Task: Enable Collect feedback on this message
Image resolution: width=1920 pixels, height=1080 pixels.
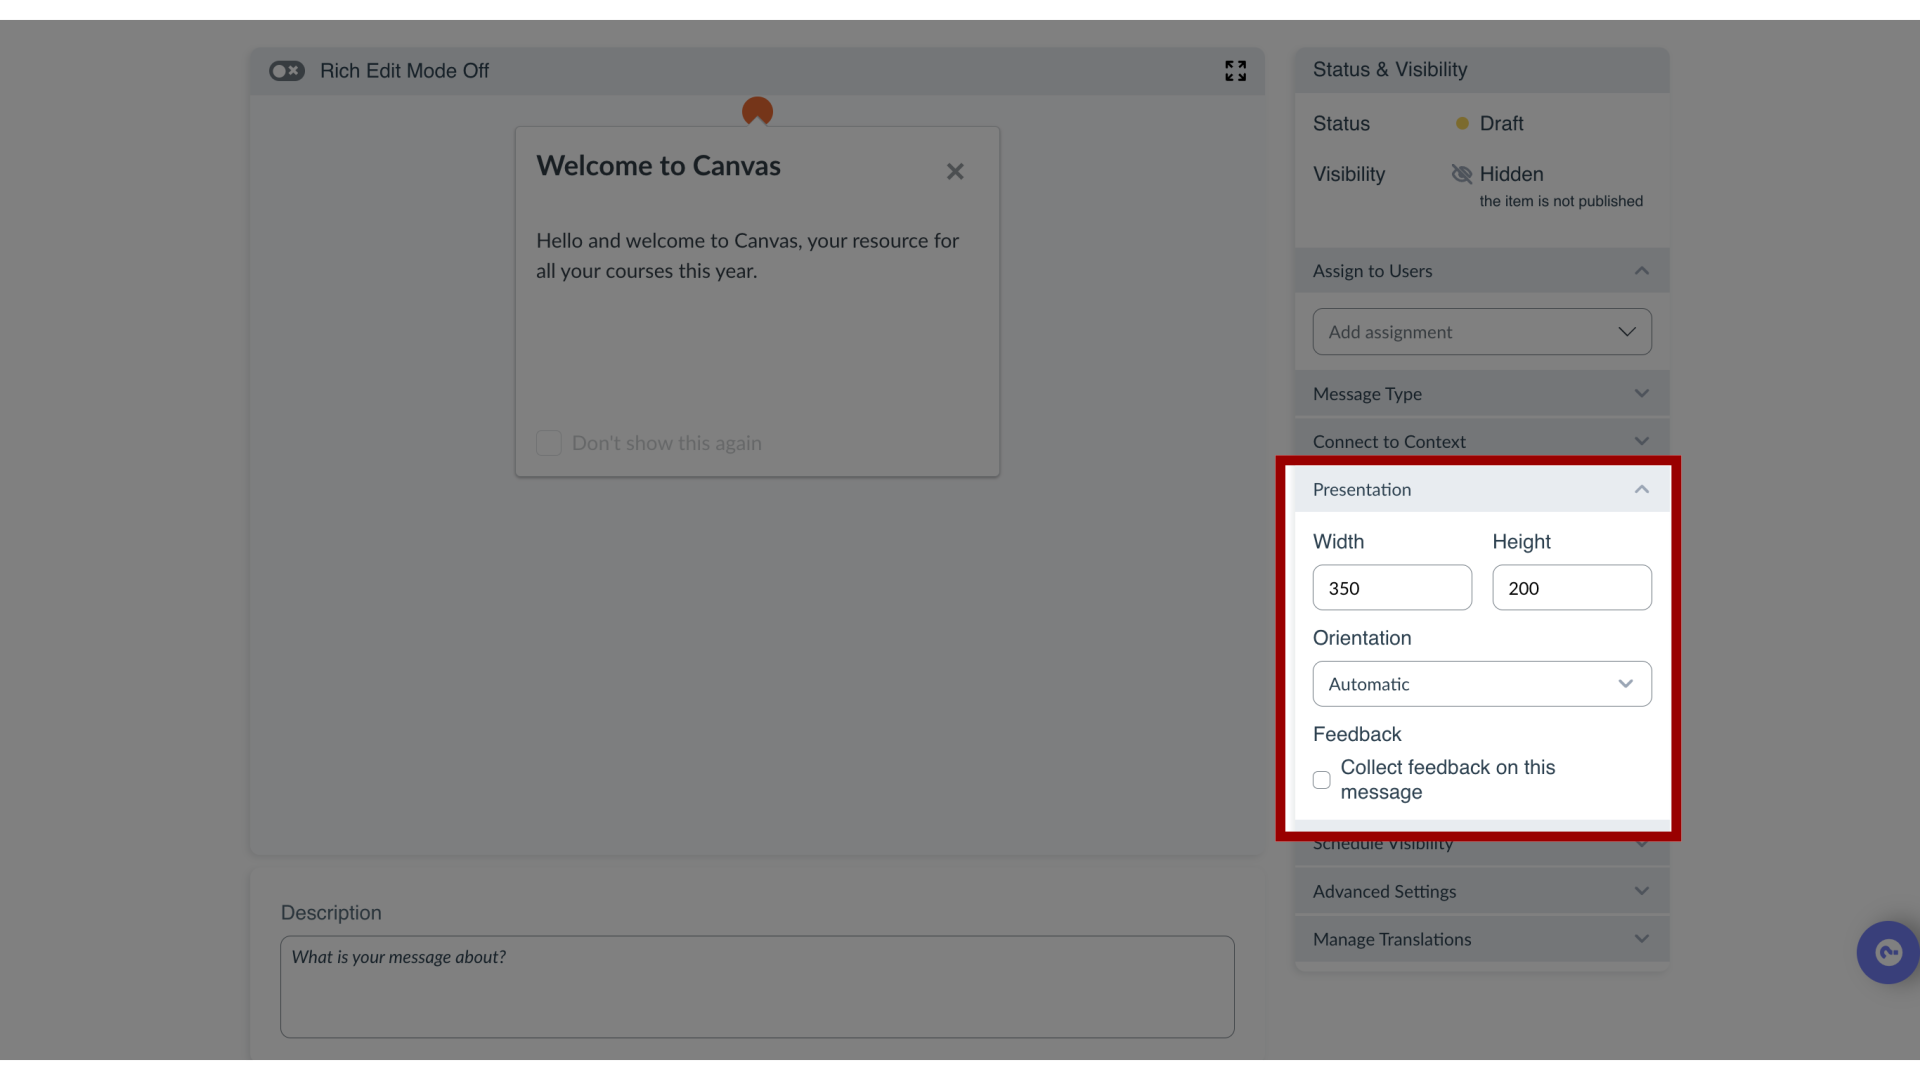Action: click(1322, 780)
